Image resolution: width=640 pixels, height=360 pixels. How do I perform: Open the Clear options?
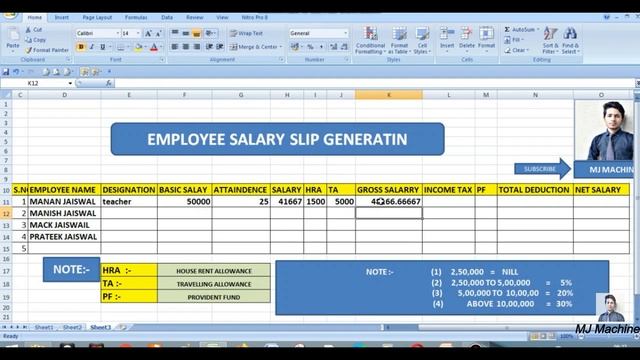coord(517,50)
